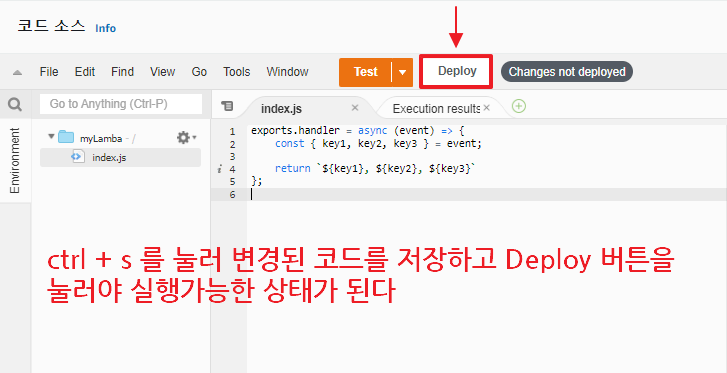The width and height of the screenshot is (727, 373).
Task: Click the green plus new tab icon
Action: 519,106
